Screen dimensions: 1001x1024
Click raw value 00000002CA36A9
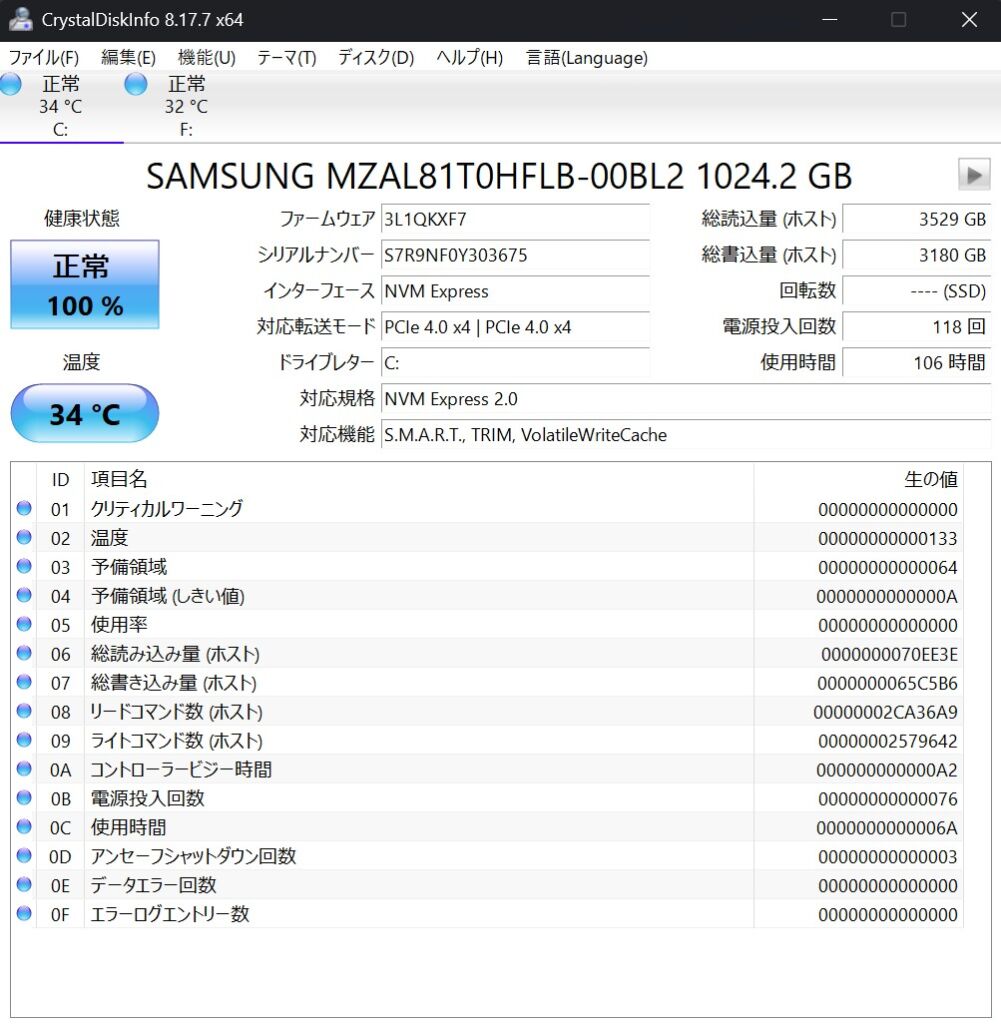click(885, 712)
